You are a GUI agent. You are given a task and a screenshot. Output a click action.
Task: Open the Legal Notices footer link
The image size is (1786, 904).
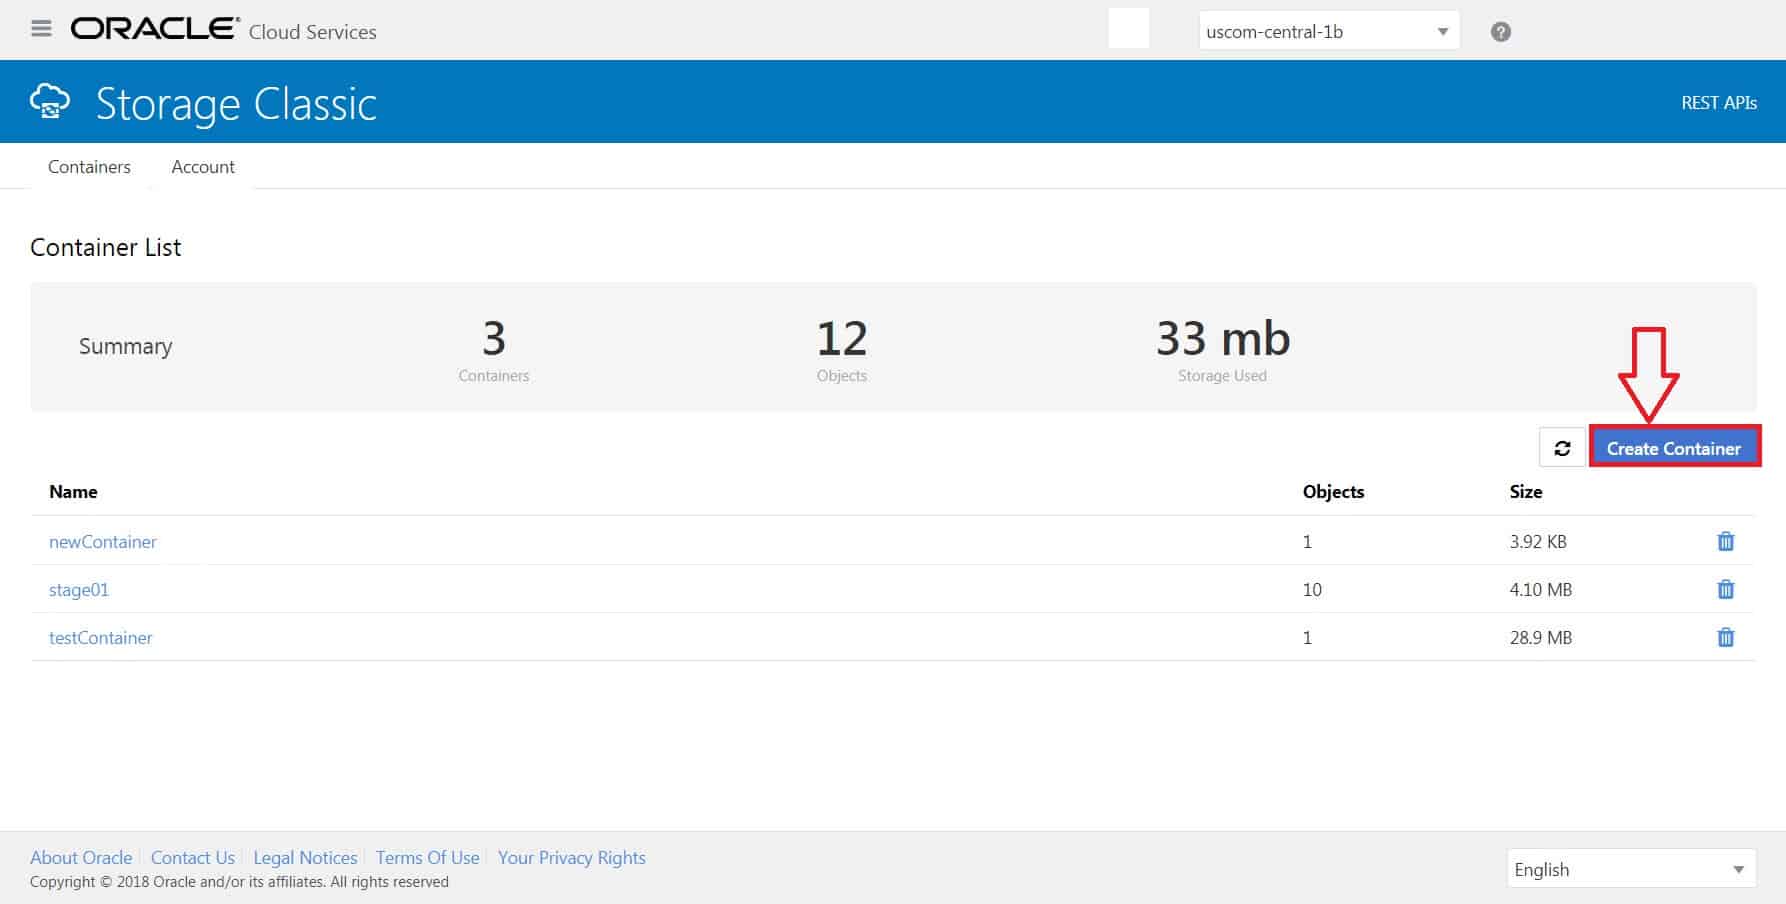coord(305,857)
